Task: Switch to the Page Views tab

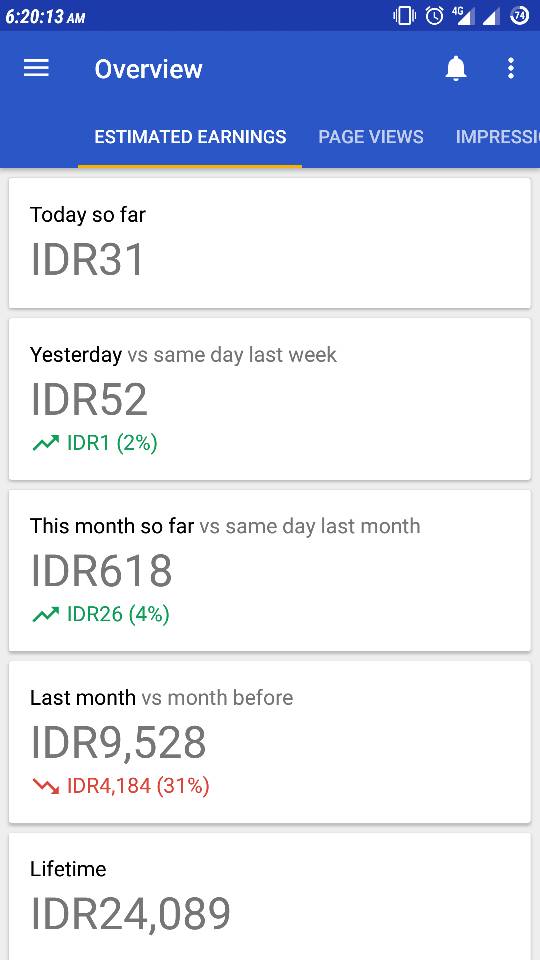Action: pyautogui.click(x=370, y=137)
